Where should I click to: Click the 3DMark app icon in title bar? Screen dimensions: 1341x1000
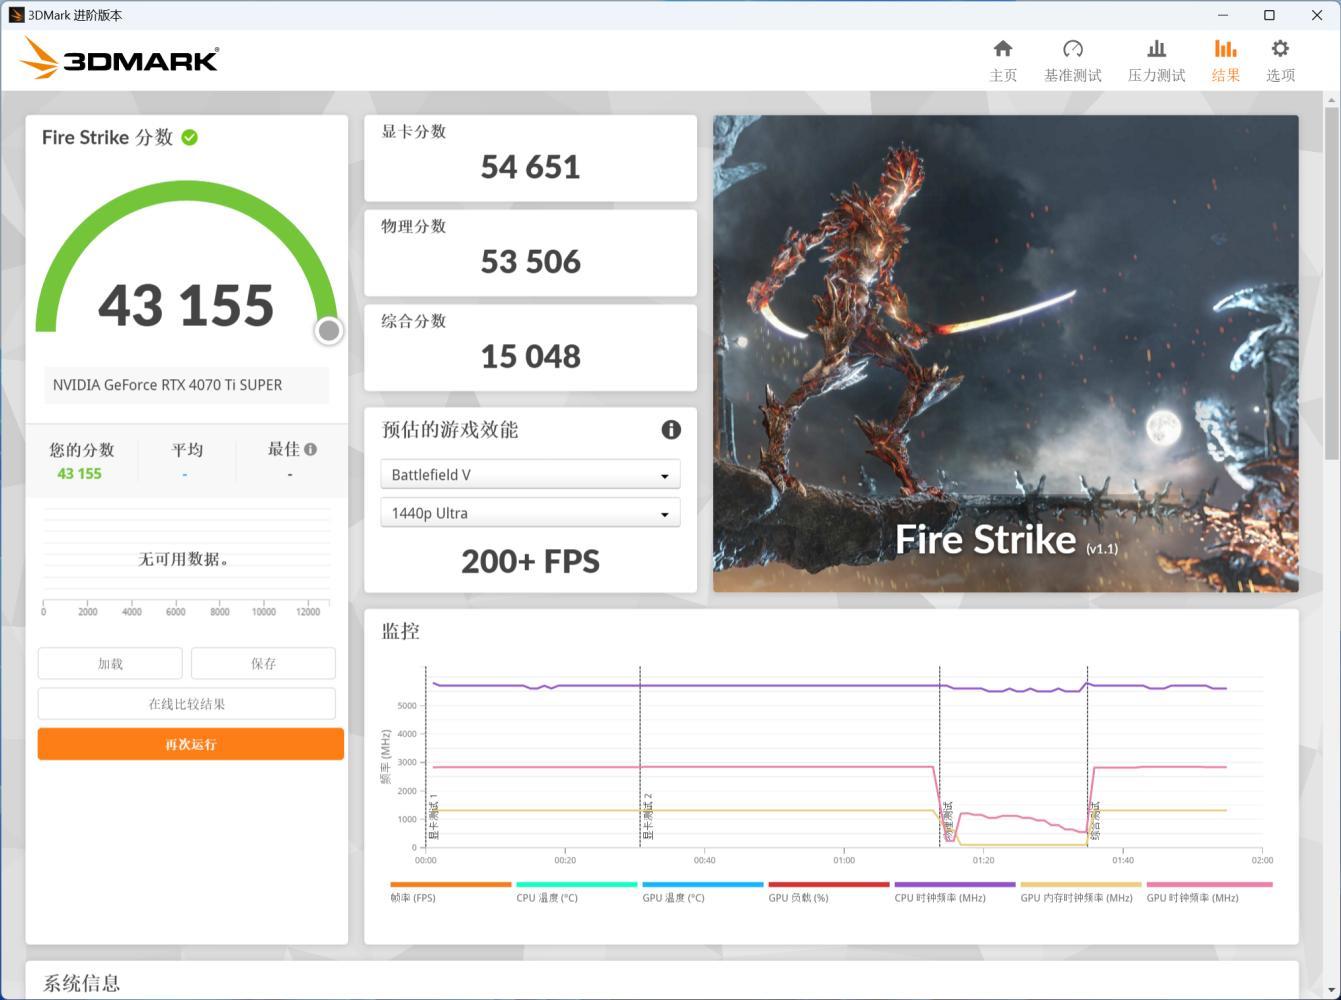coord(16,15)
